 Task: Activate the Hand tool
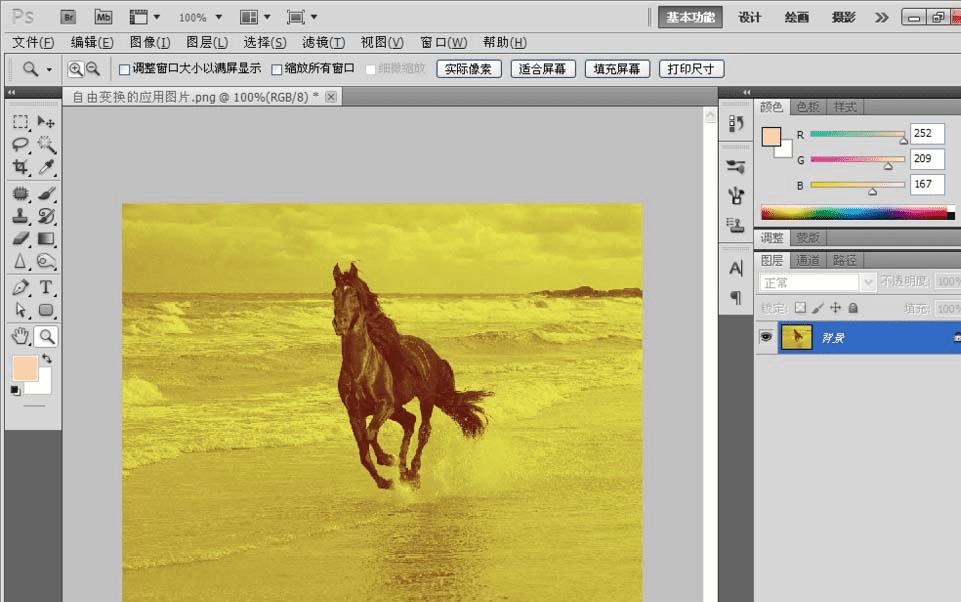pyautogui.click(x=20, y=336)
